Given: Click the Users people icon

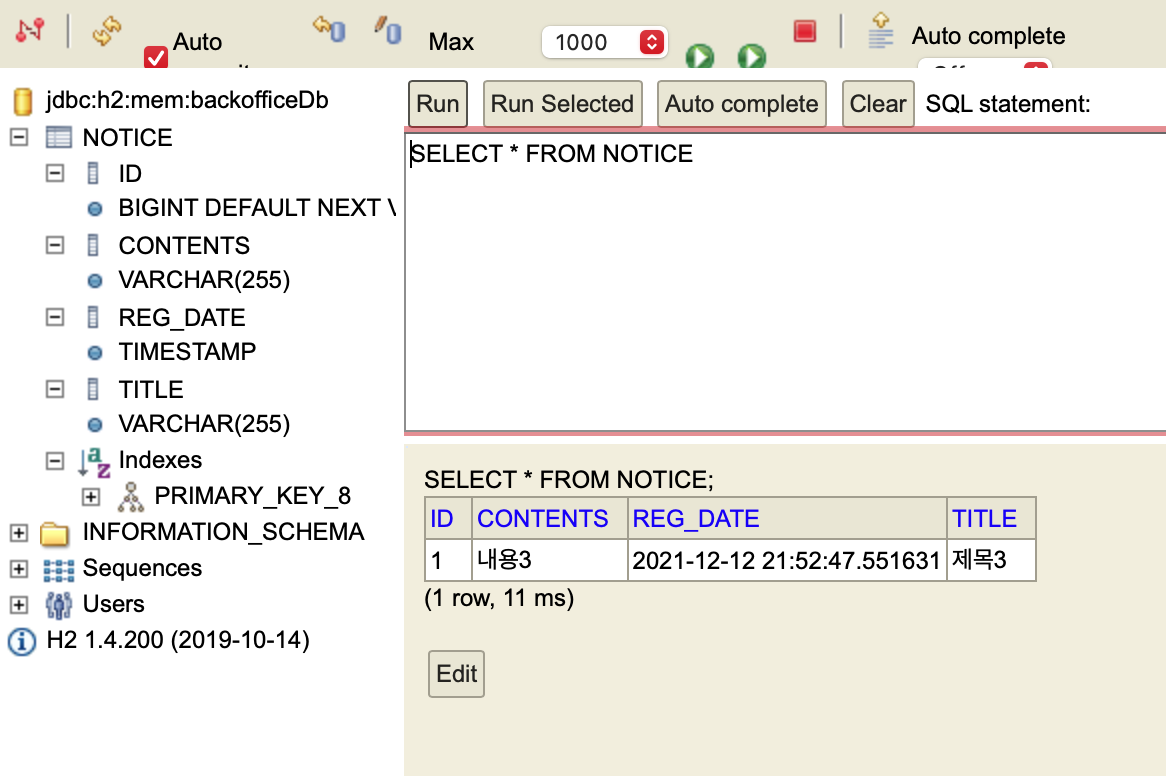Looking at the screenshot, I should point(59,605).
